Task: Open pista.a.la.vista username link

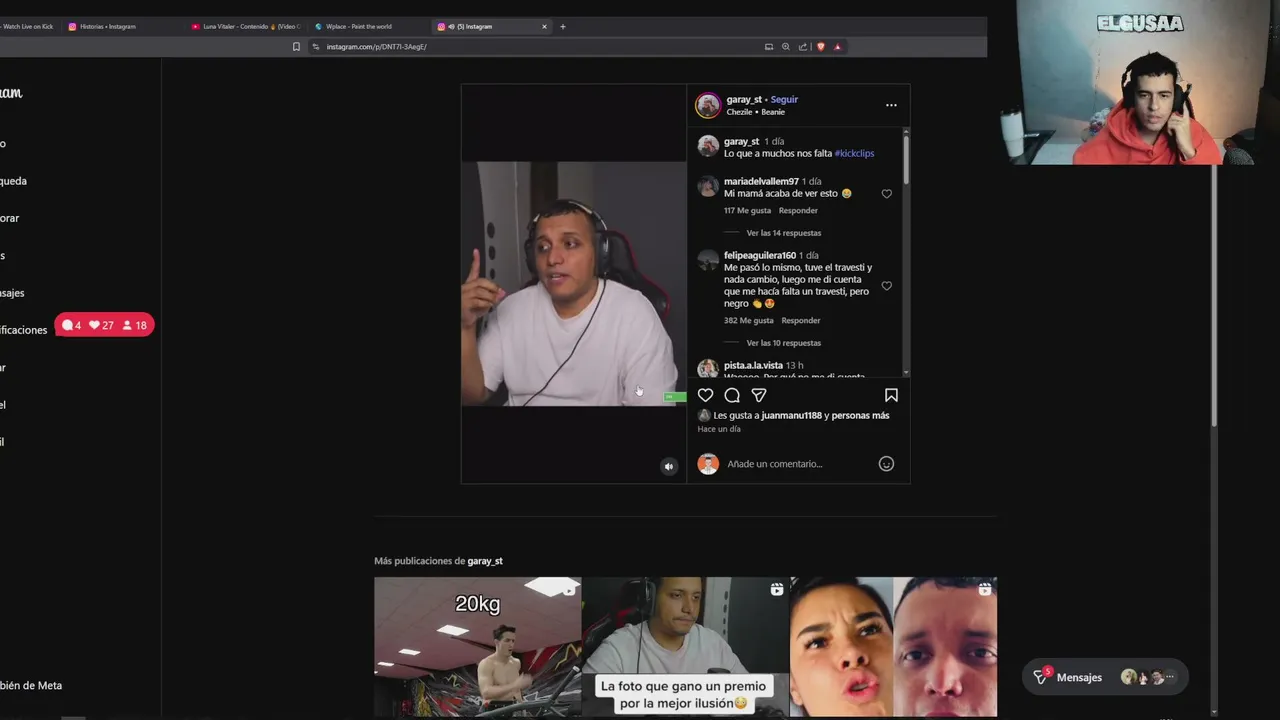Action: tap(752, 366)
